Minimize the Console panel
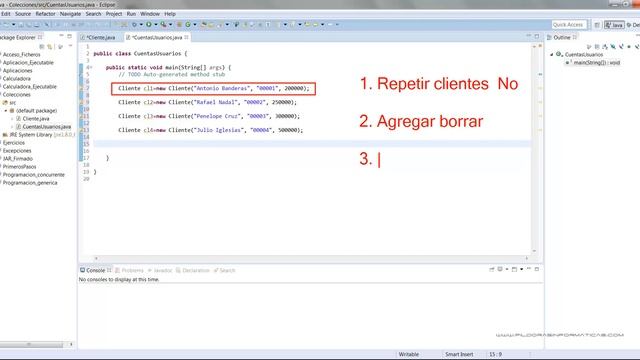 529,269
